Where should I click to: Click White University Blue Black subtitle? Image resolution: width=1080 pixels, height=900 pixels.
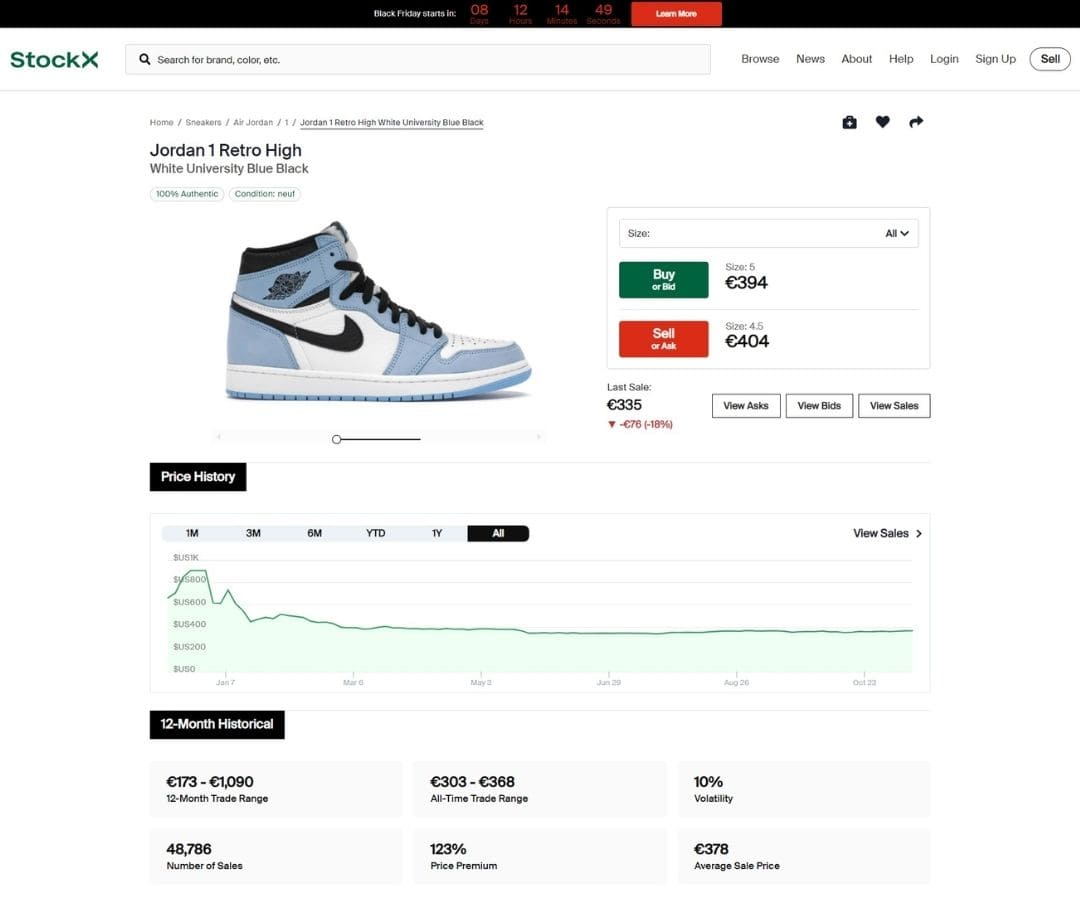[x=229, y=169]
